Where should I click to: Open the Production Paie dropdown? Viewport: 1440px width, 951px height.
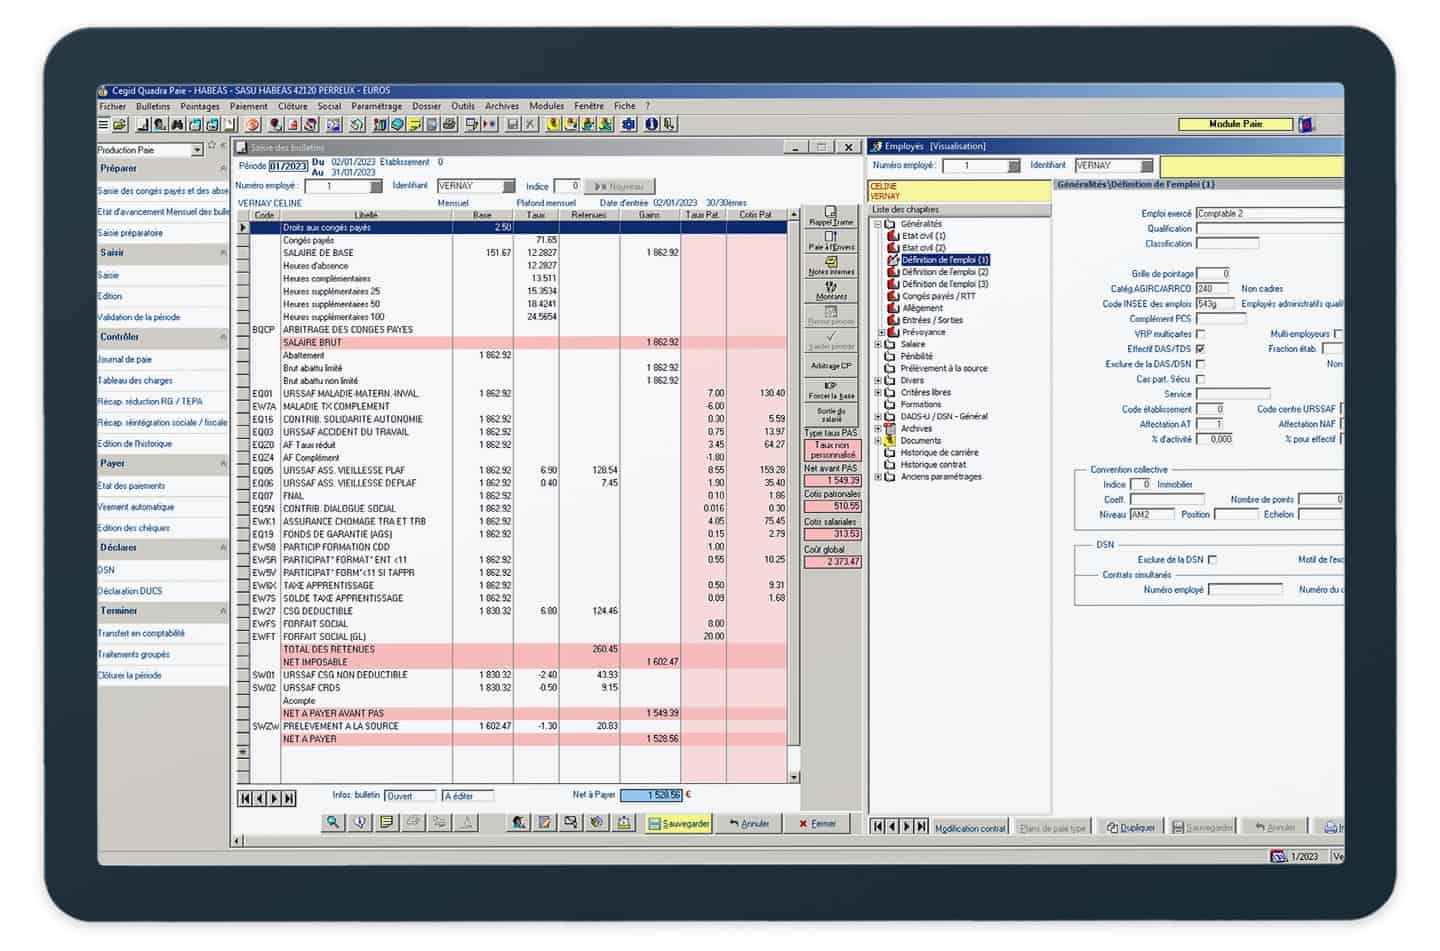197,150
